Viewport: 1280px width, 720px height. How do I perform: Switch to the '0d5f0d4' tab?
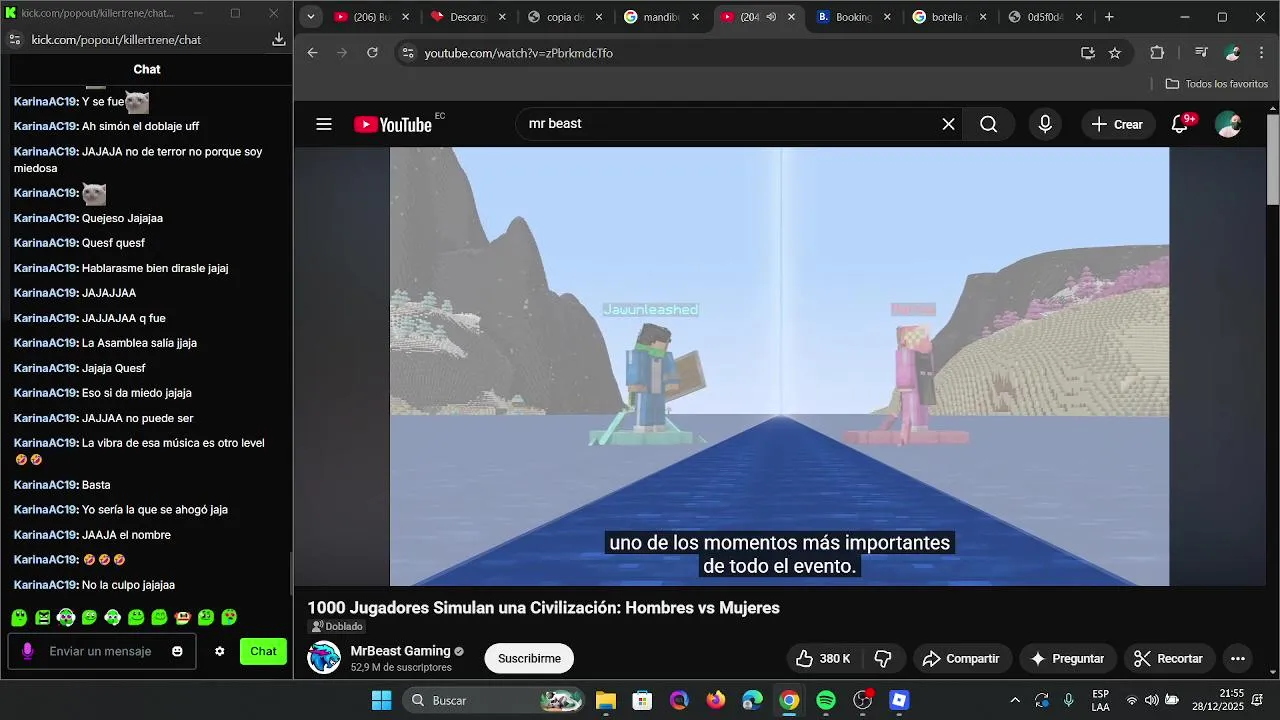coord(1046,17)
